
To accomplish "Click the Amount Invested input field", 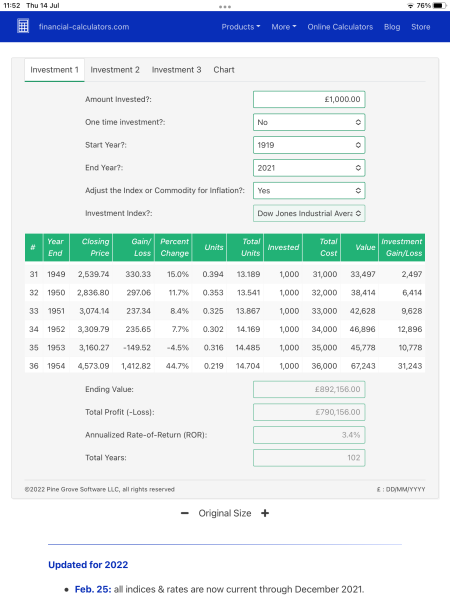I will coord(309,99).
